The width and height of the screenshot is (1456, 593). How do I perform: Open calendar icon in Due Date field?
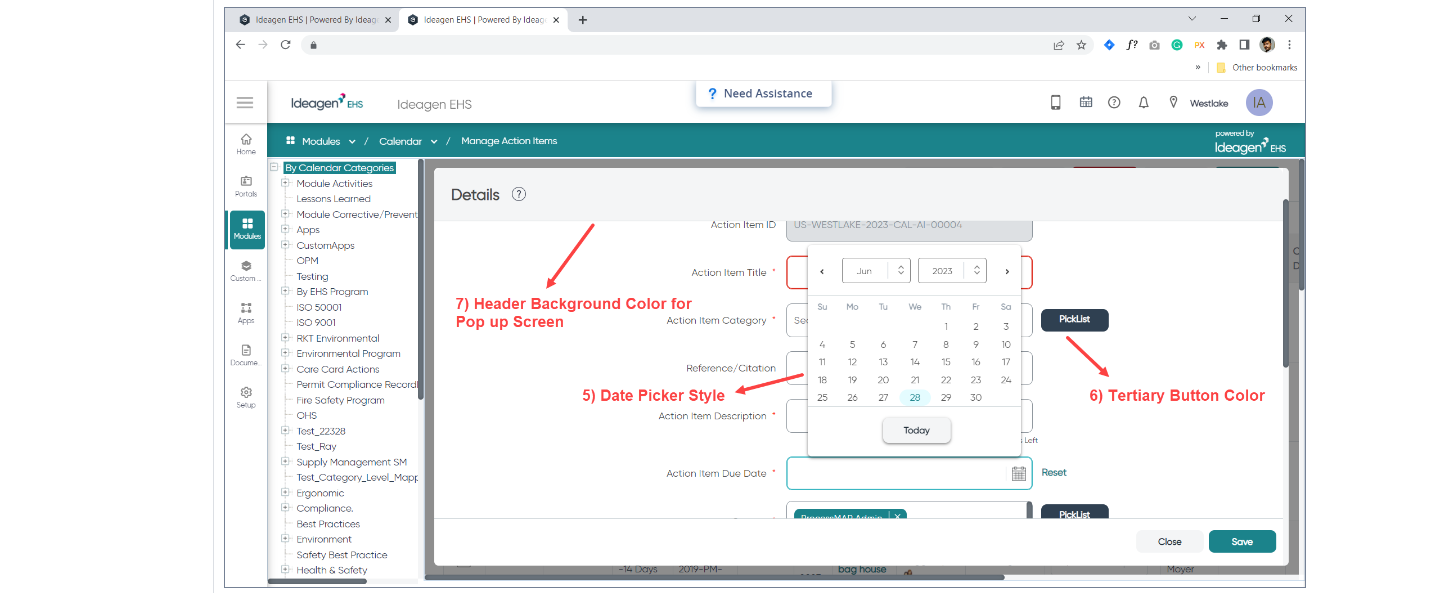(x=1019, y=474)
